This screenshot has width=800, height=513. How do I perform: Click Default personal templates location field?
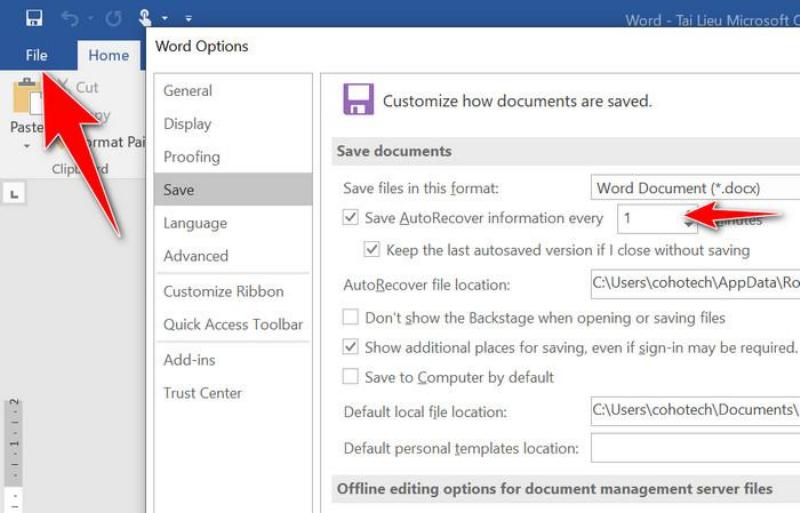tap(695, 448)
